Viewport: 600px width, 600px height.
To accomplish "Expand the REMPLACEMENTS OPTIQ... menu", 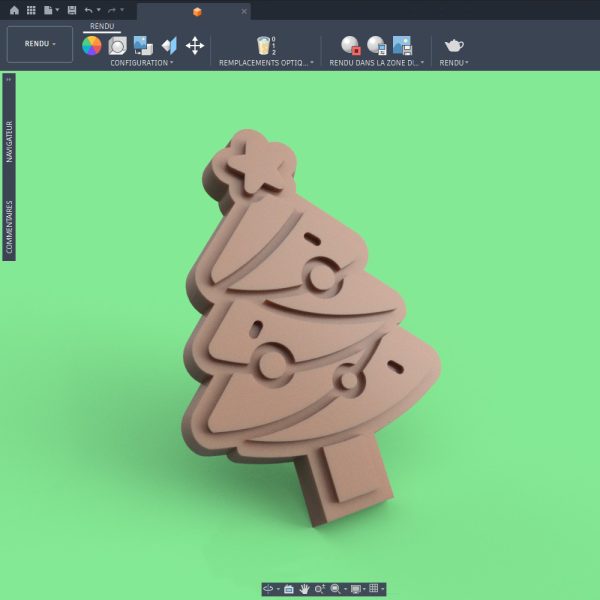I will click(266, 63).
